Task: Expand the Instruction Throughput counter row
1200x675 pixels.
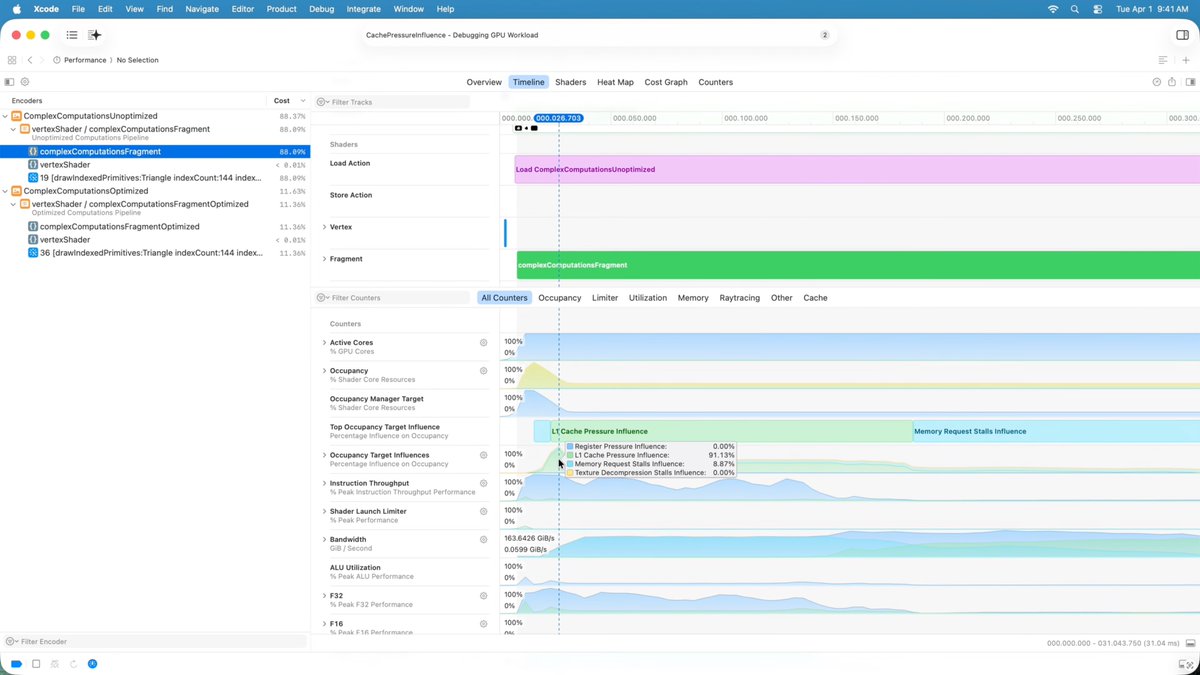Action: click(324, 483)
